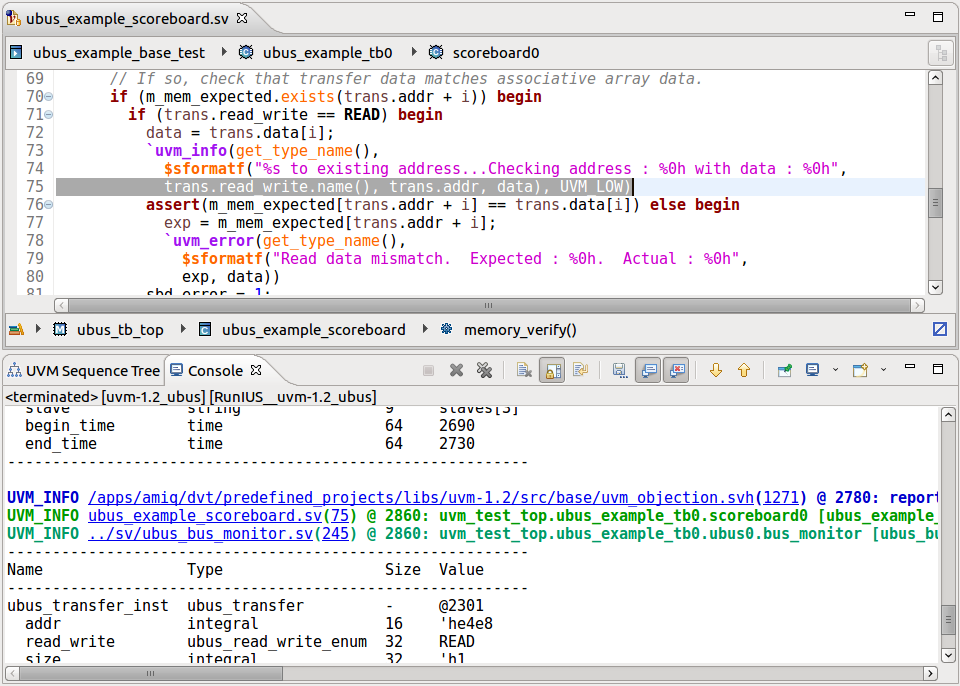Toggle word wrap in the Console
The width and height of the screenshot is (960, 686).
580,370
